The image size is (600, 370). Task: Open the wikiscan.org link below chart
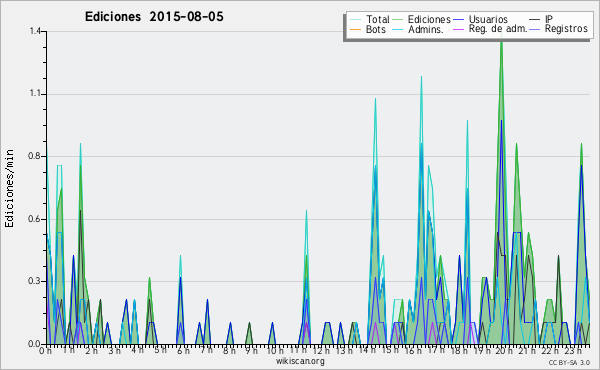[x=300, y=361]
